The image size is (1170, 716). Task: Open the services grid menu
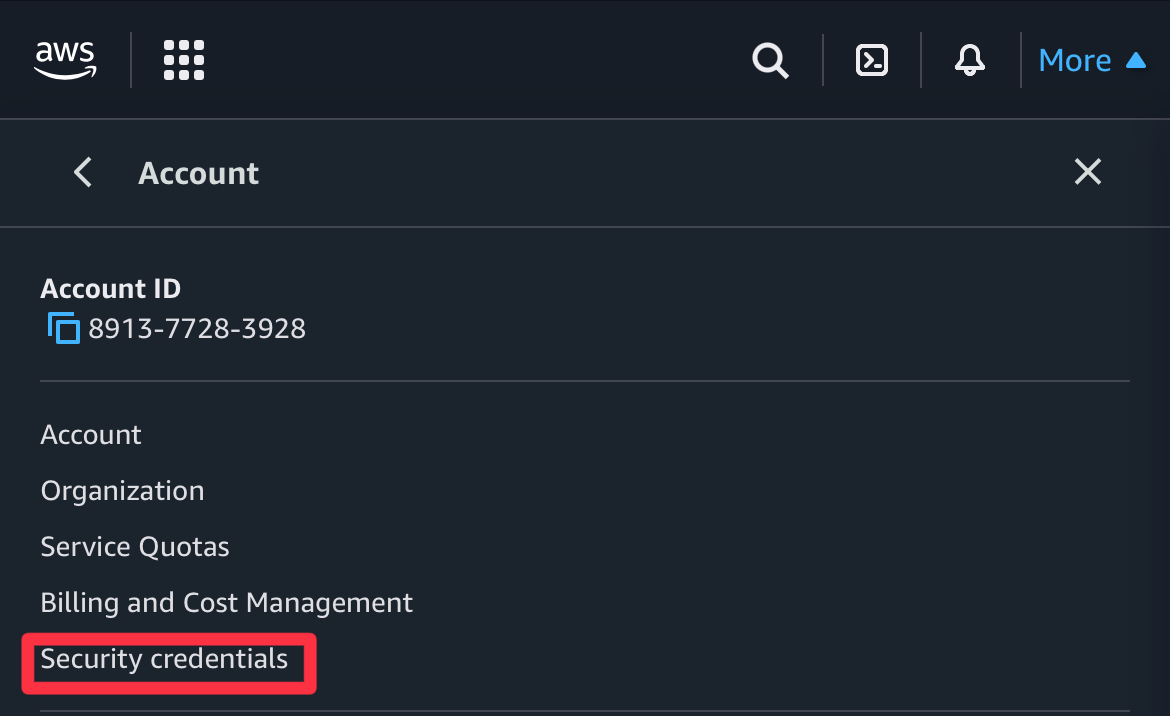click(184, 60)
